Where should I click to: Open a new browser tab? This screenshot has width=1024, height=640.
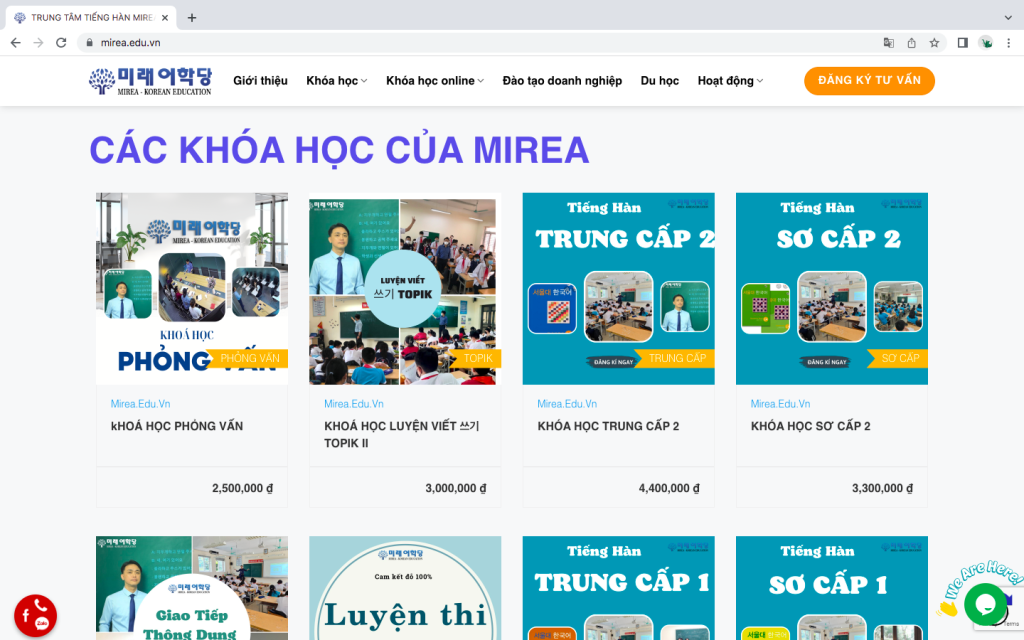point(192,18)
